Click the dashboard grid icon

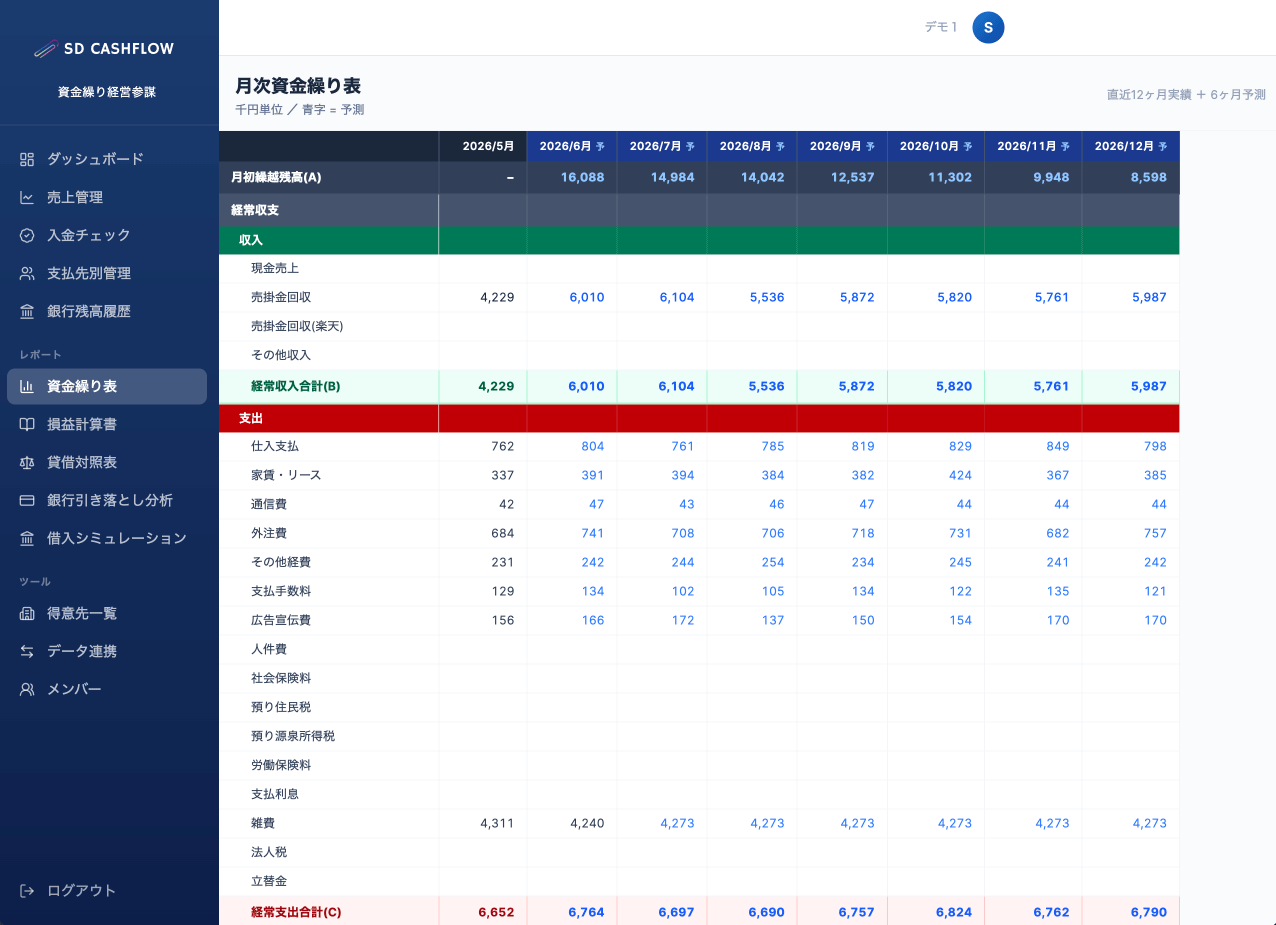point(27,159)
